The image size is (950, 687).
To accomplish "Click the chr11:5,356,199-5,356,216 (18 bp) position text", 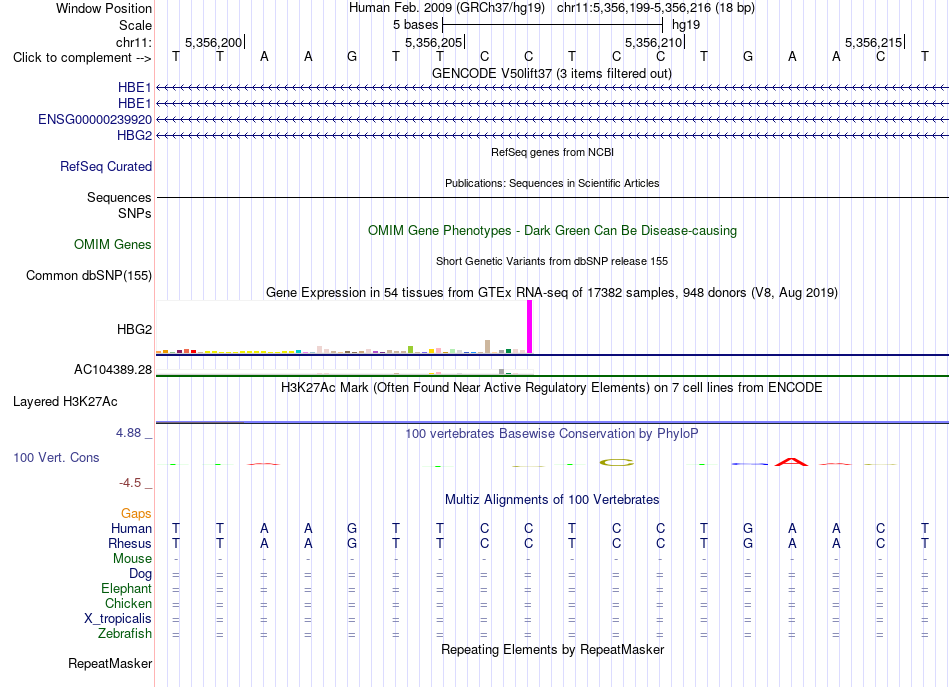I will [x=656, y=8].
